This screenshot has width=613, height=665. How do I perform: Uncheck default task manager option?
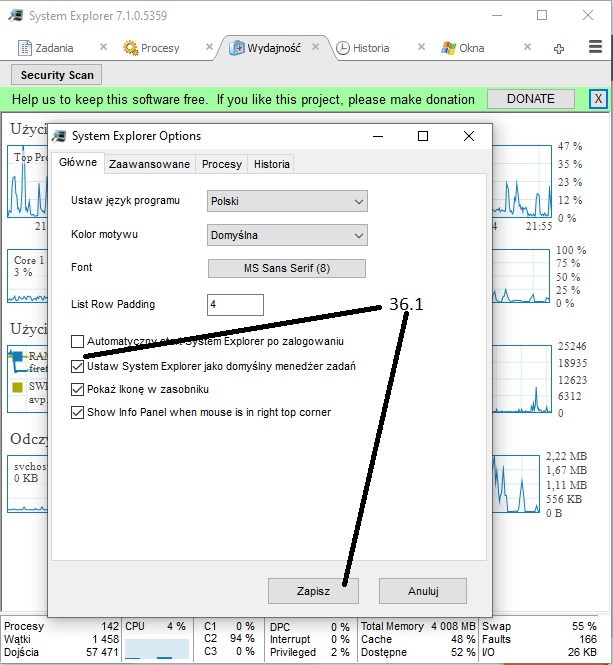point(77,366)
